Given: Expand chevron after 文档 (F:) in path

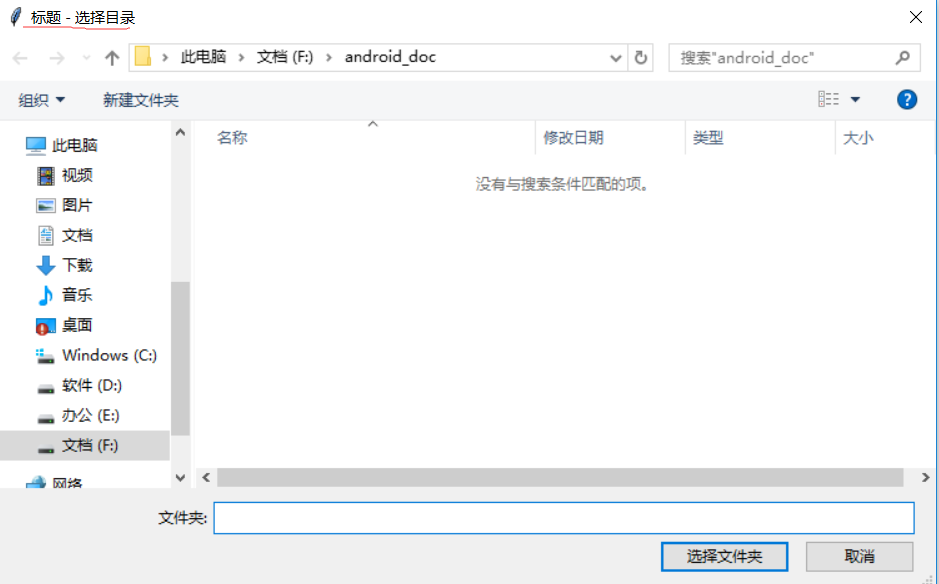Looking at the screenshot, I should tap(329, 58).
